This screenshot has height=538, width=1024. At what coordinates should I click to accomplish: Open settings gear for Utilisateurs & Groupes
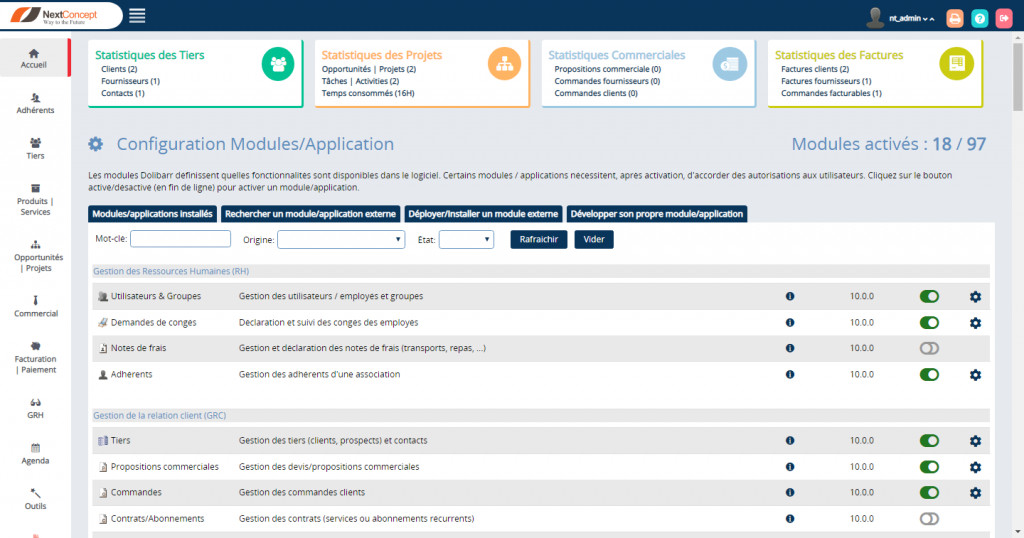[975, 297]
